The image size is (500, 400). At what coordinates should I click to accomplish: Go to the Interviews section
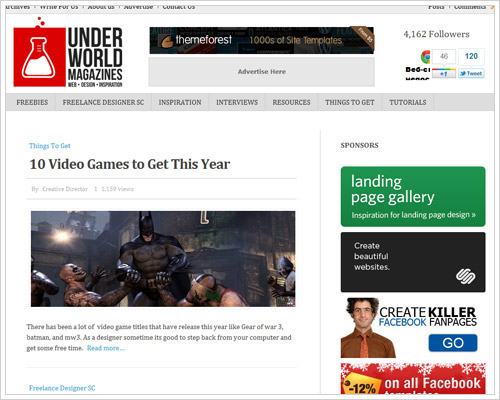point(237,102)
